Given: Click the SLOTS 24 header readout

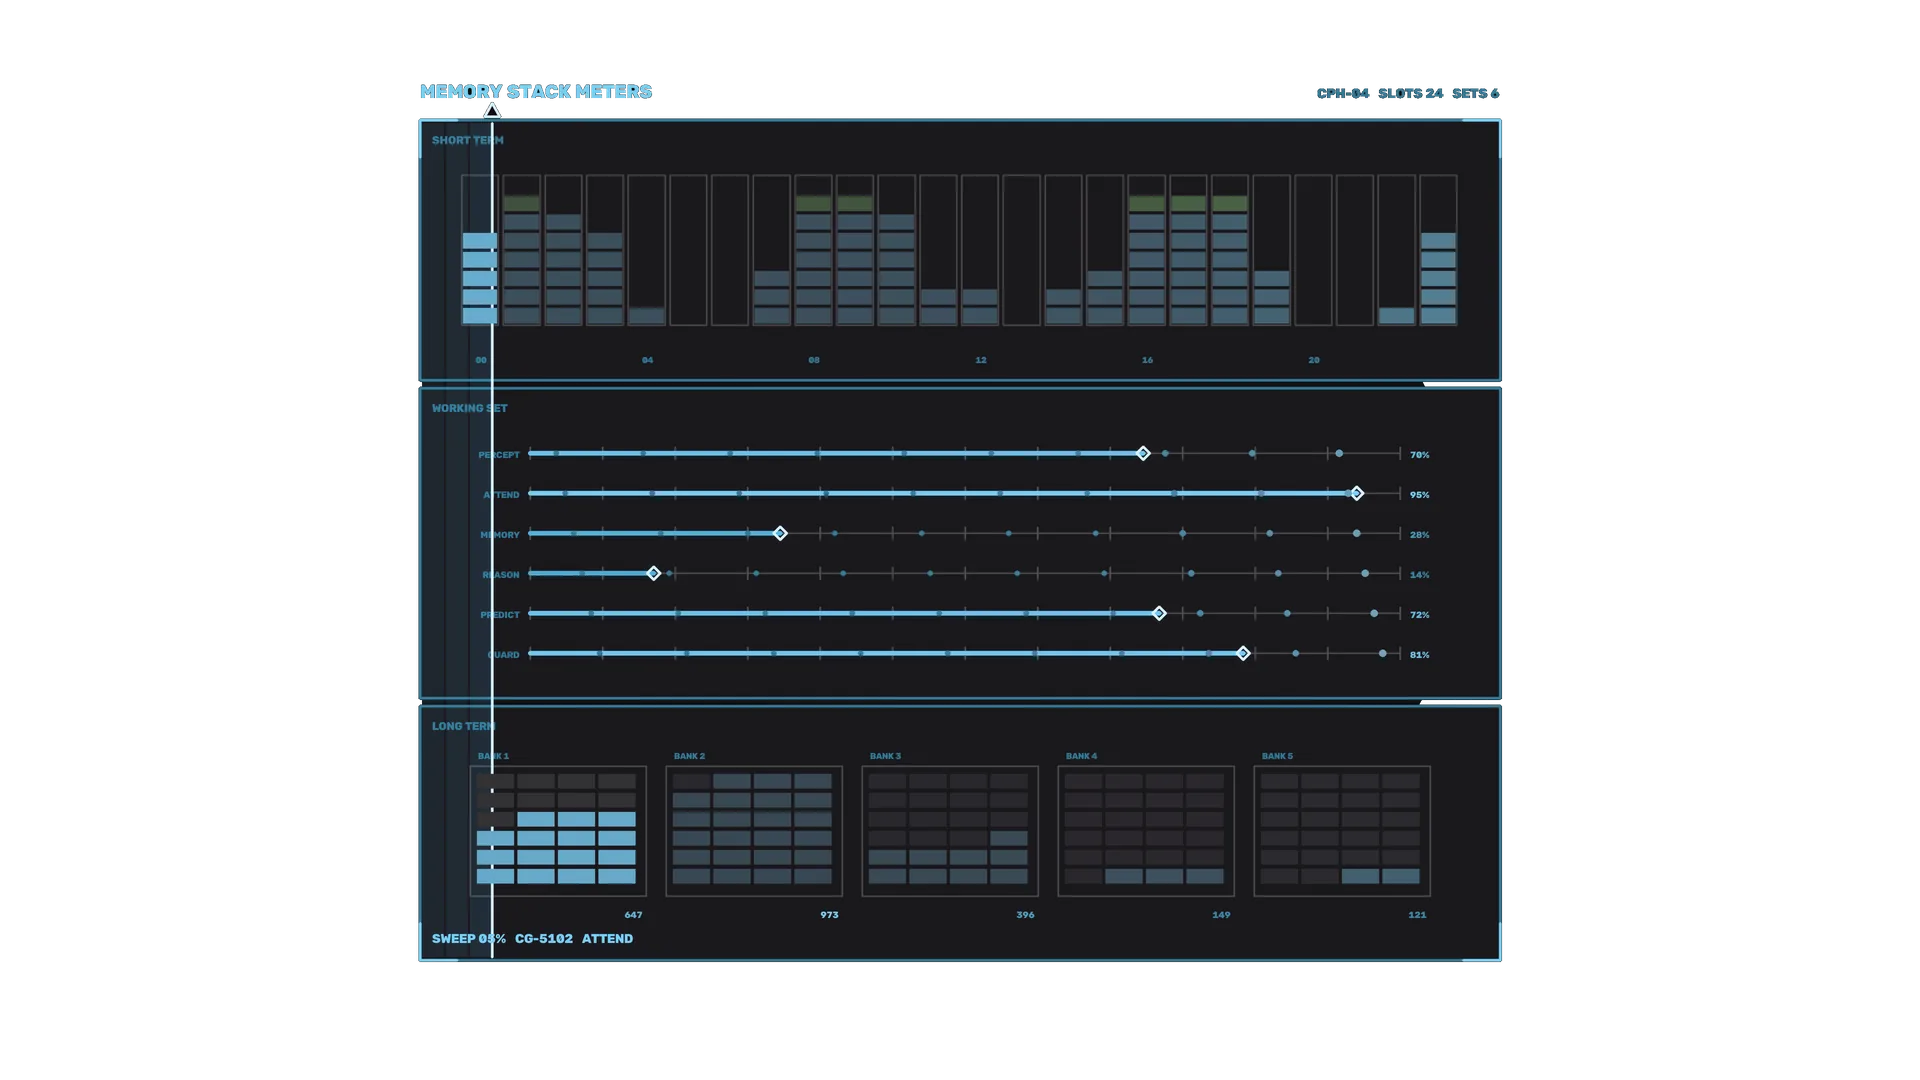Looking at the screenshot, I should 1411,93.
